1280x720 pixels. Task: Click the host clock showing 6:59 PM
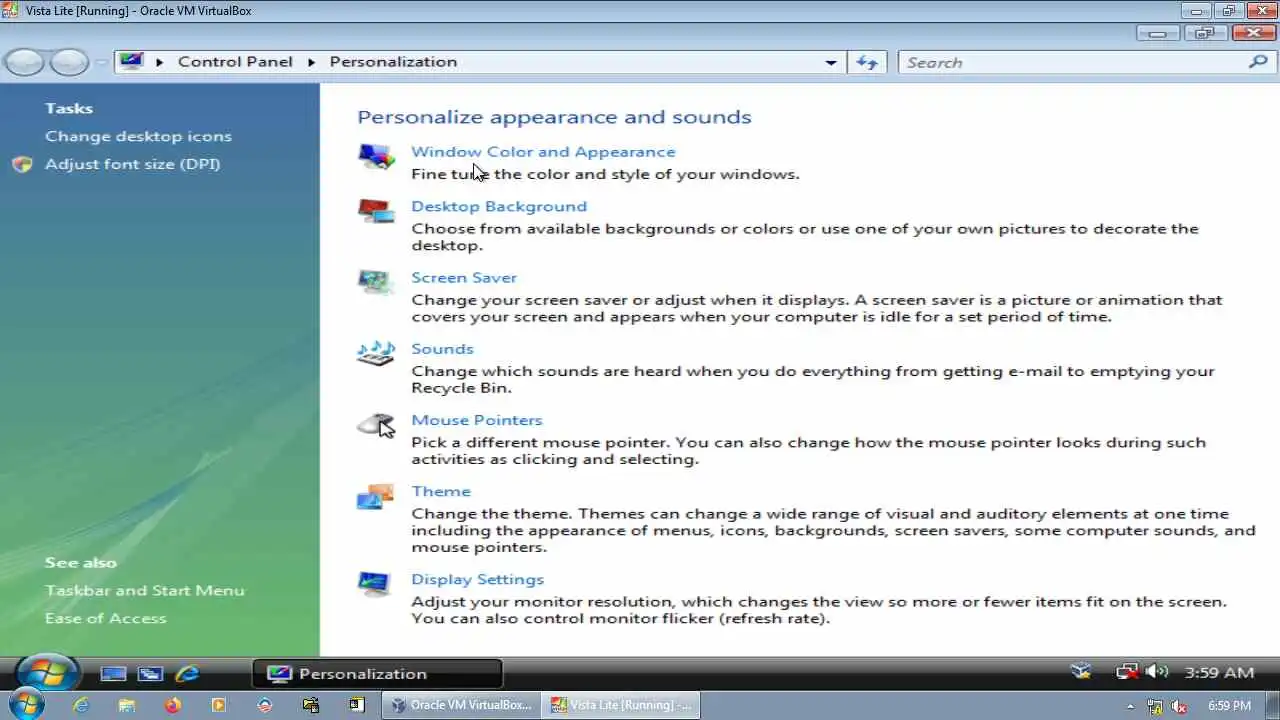[x=1229, y=706]
